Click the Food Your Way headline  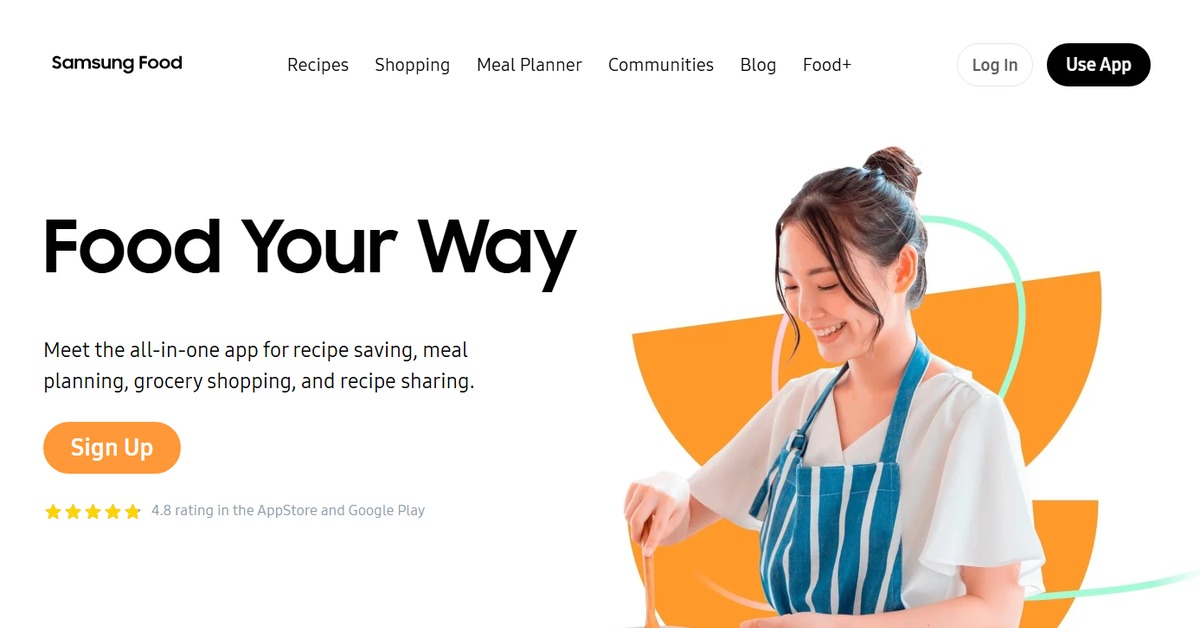tap(310, 246)
